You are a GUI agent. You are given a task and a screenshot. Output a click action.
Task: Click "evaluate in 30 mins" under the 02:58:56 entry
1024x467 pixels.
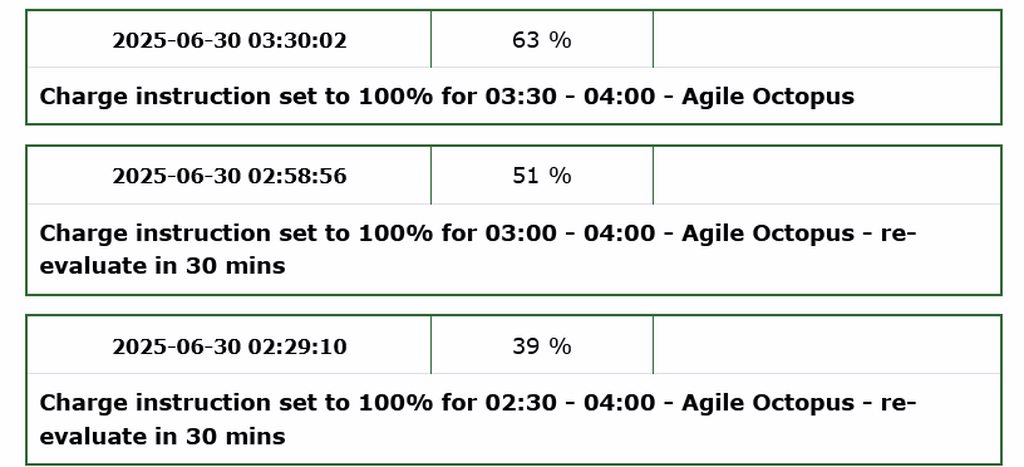pos(162,266)
